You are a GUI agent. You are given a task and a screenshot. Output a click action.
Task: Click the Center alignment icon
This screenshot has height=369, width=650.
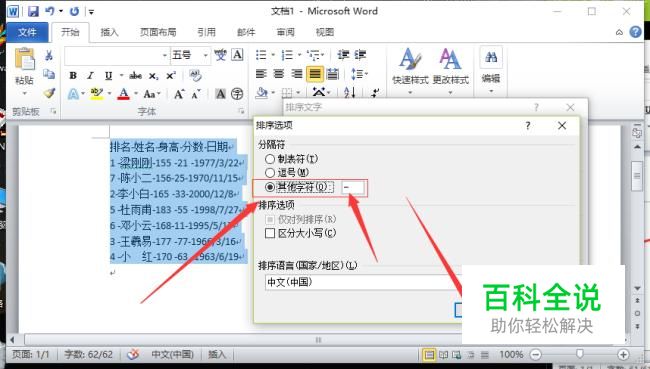pos(279,74)
